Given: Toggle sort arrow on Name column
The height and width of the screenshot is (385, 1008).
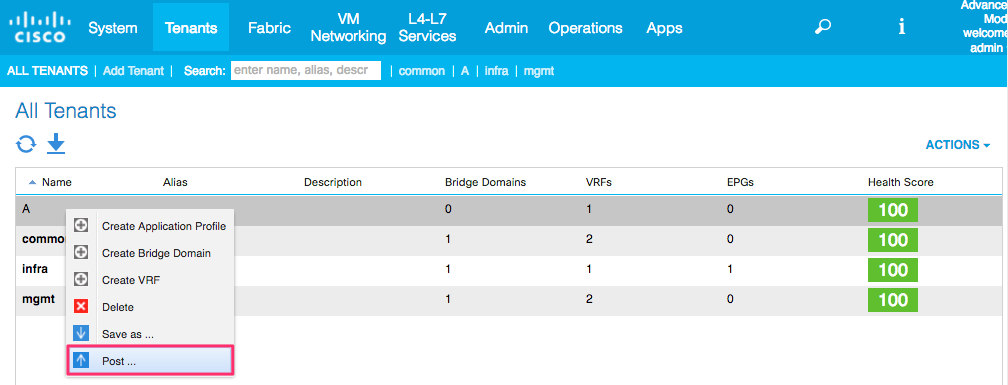Looking at the screenshot, I should (x=32, y=183).
